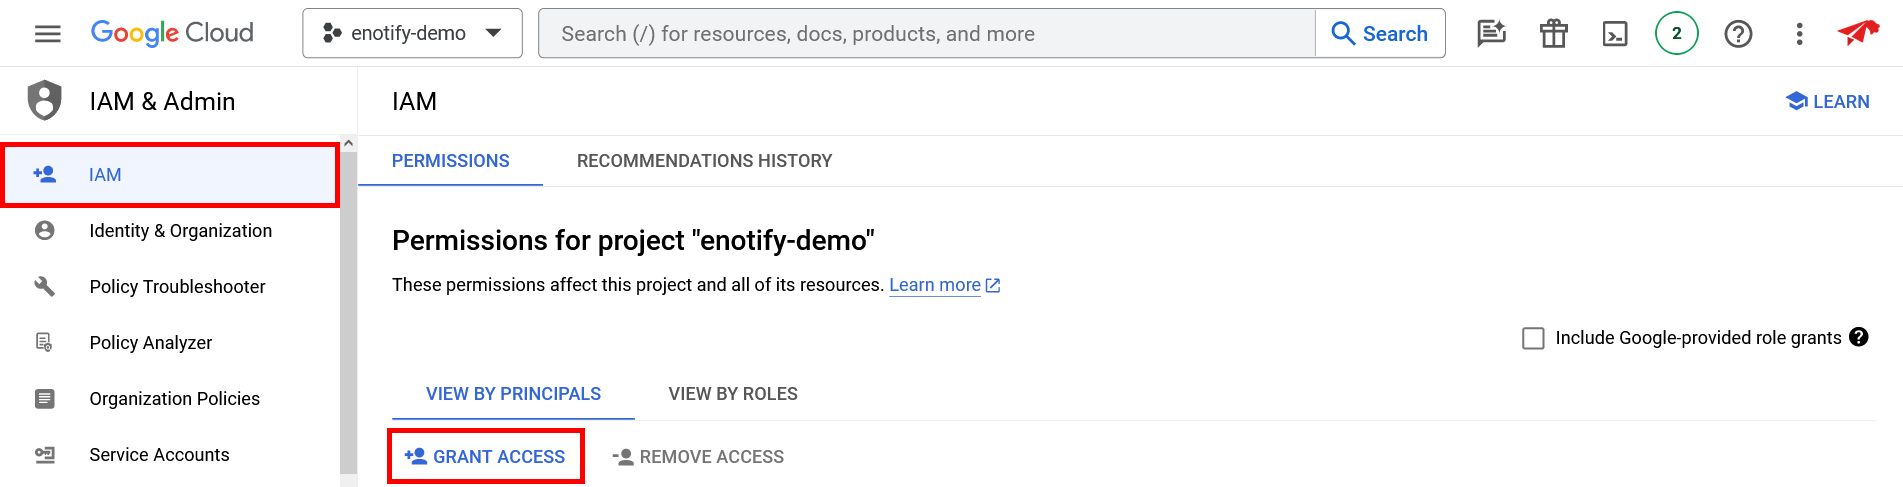The width and height of the screenshot is (1903, 487).
Task: Follow the Learn more link
Action: coord(935,285)
